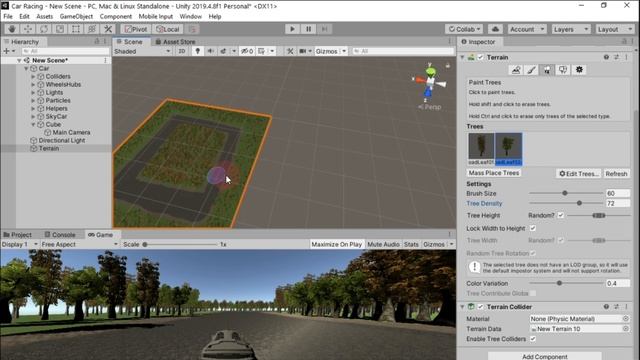640x360 pixels.
Task: Select Create Neighbor Terrains tool
Action: [516, 70]
